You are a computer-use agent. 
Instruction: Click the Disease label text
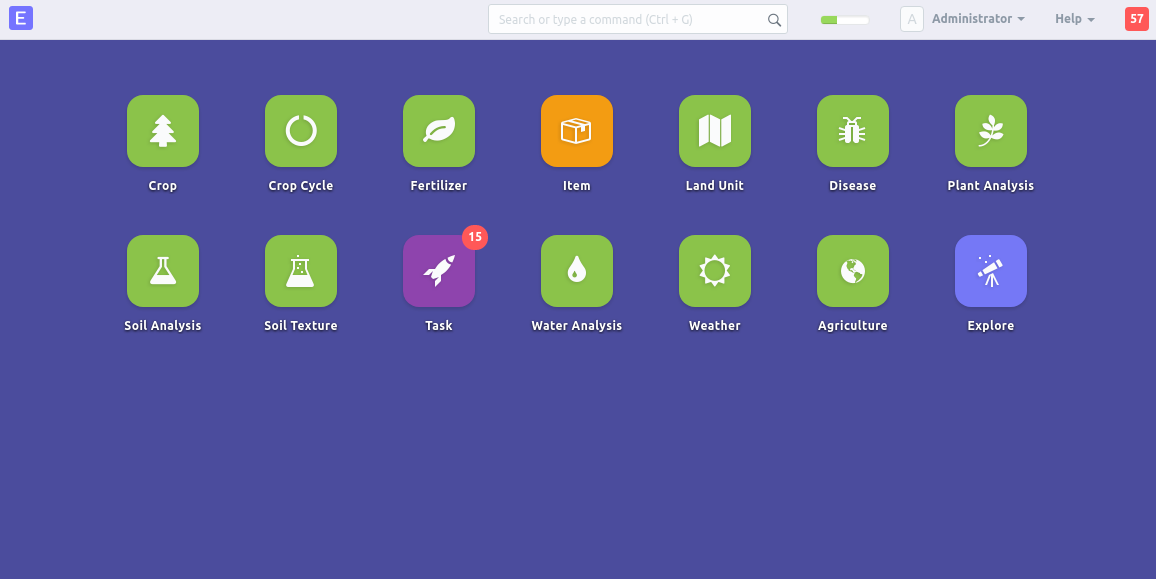853,186
